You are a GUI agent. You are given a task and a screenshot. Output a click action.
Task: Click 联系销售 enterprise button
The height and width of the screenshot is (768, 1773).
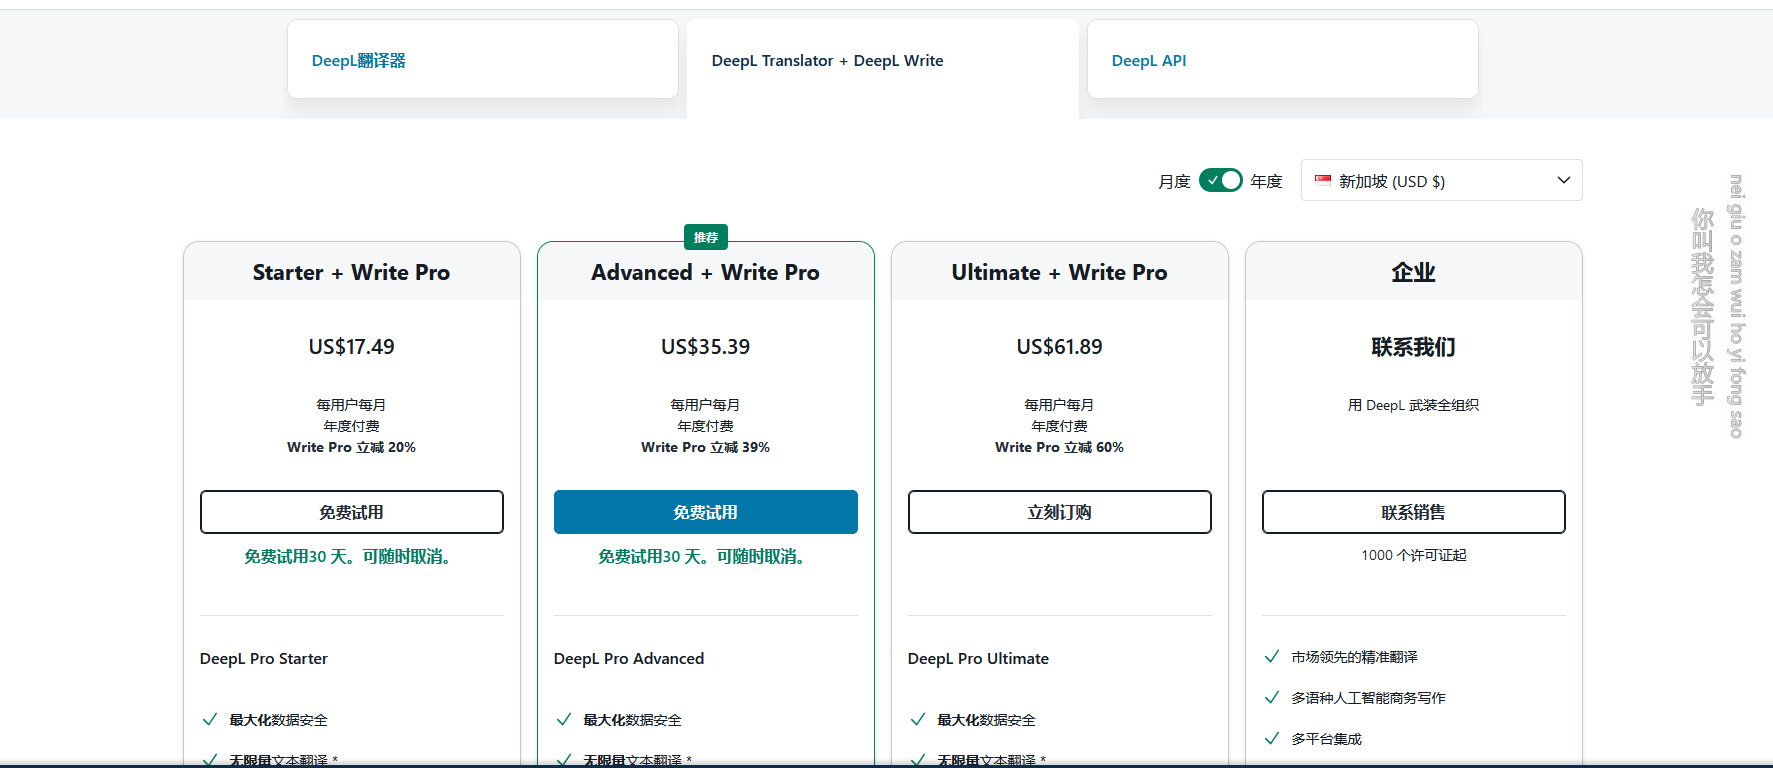coord(1413,512)
